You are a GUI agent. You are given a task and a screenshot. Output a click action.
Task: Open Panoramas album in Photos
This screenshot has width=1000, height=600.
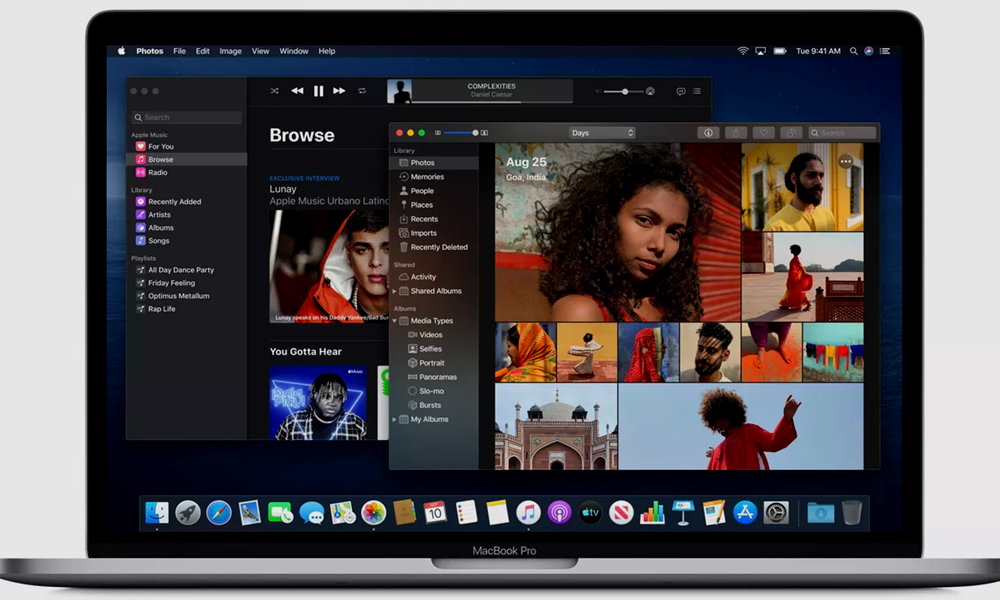pyautogui.click(x=432, y=377)
